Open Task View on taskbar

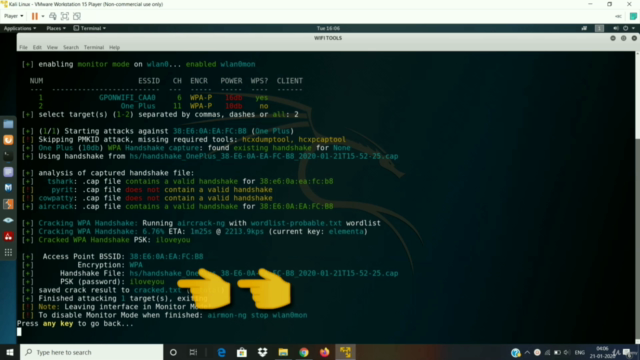click(x=193, y=352)
